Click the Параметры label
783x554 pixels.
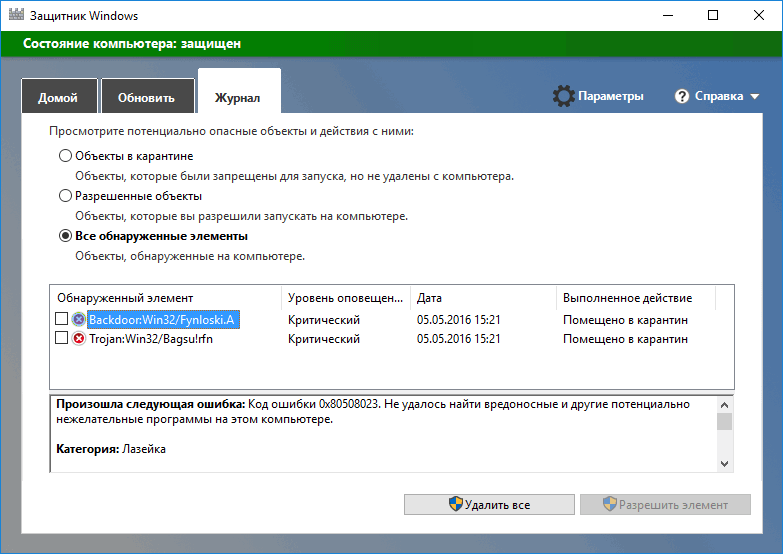(x=611, y=96)
